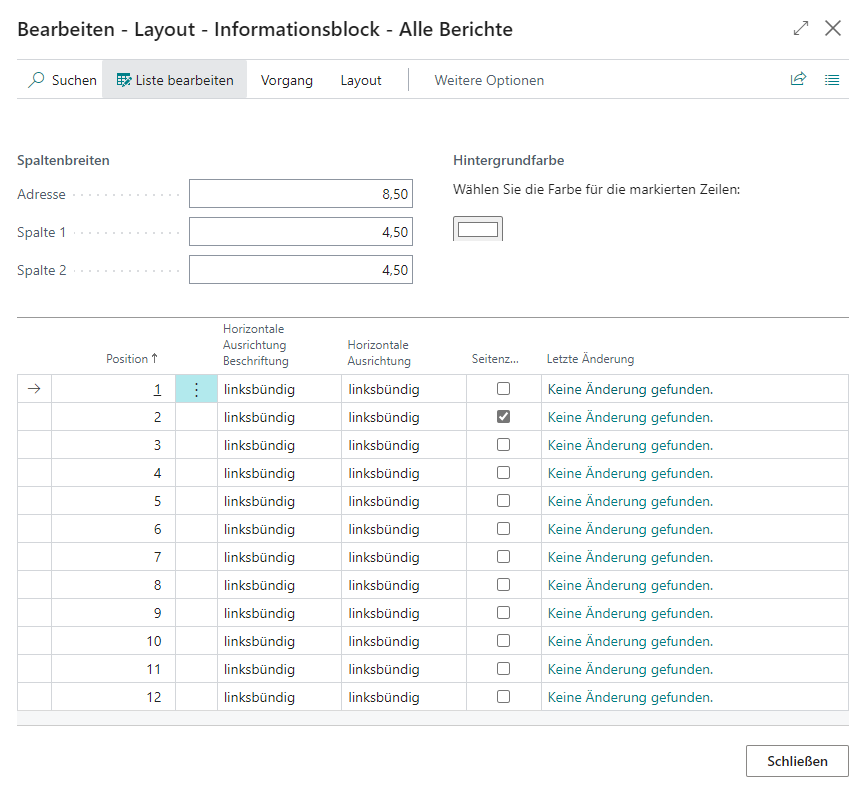Screen dimensions: 861x790
Task: Open the Vorgang menu
Action: click(x=286, y=80)
